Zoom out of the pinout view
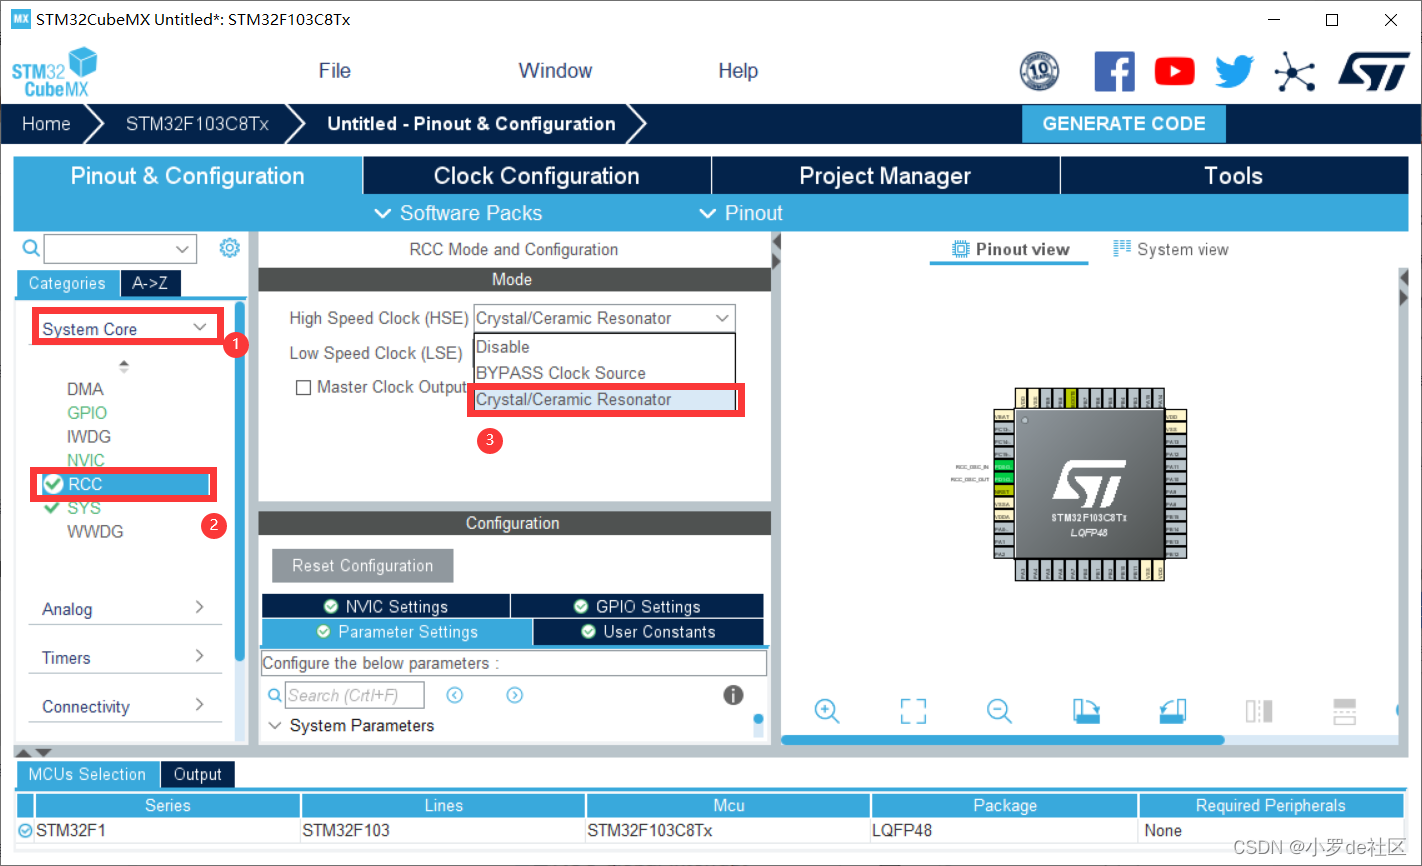Image resolution: width=1422 pixels, height=866 pixels. coord(999,711)
